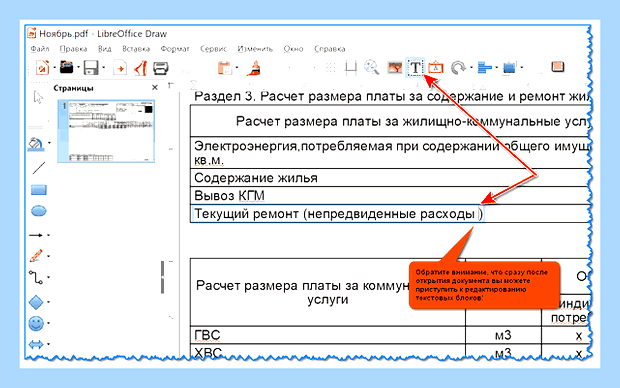The height and width of the screenshot is (388, 620).
Task: Open the Справка menu
Action: point(329,49)
